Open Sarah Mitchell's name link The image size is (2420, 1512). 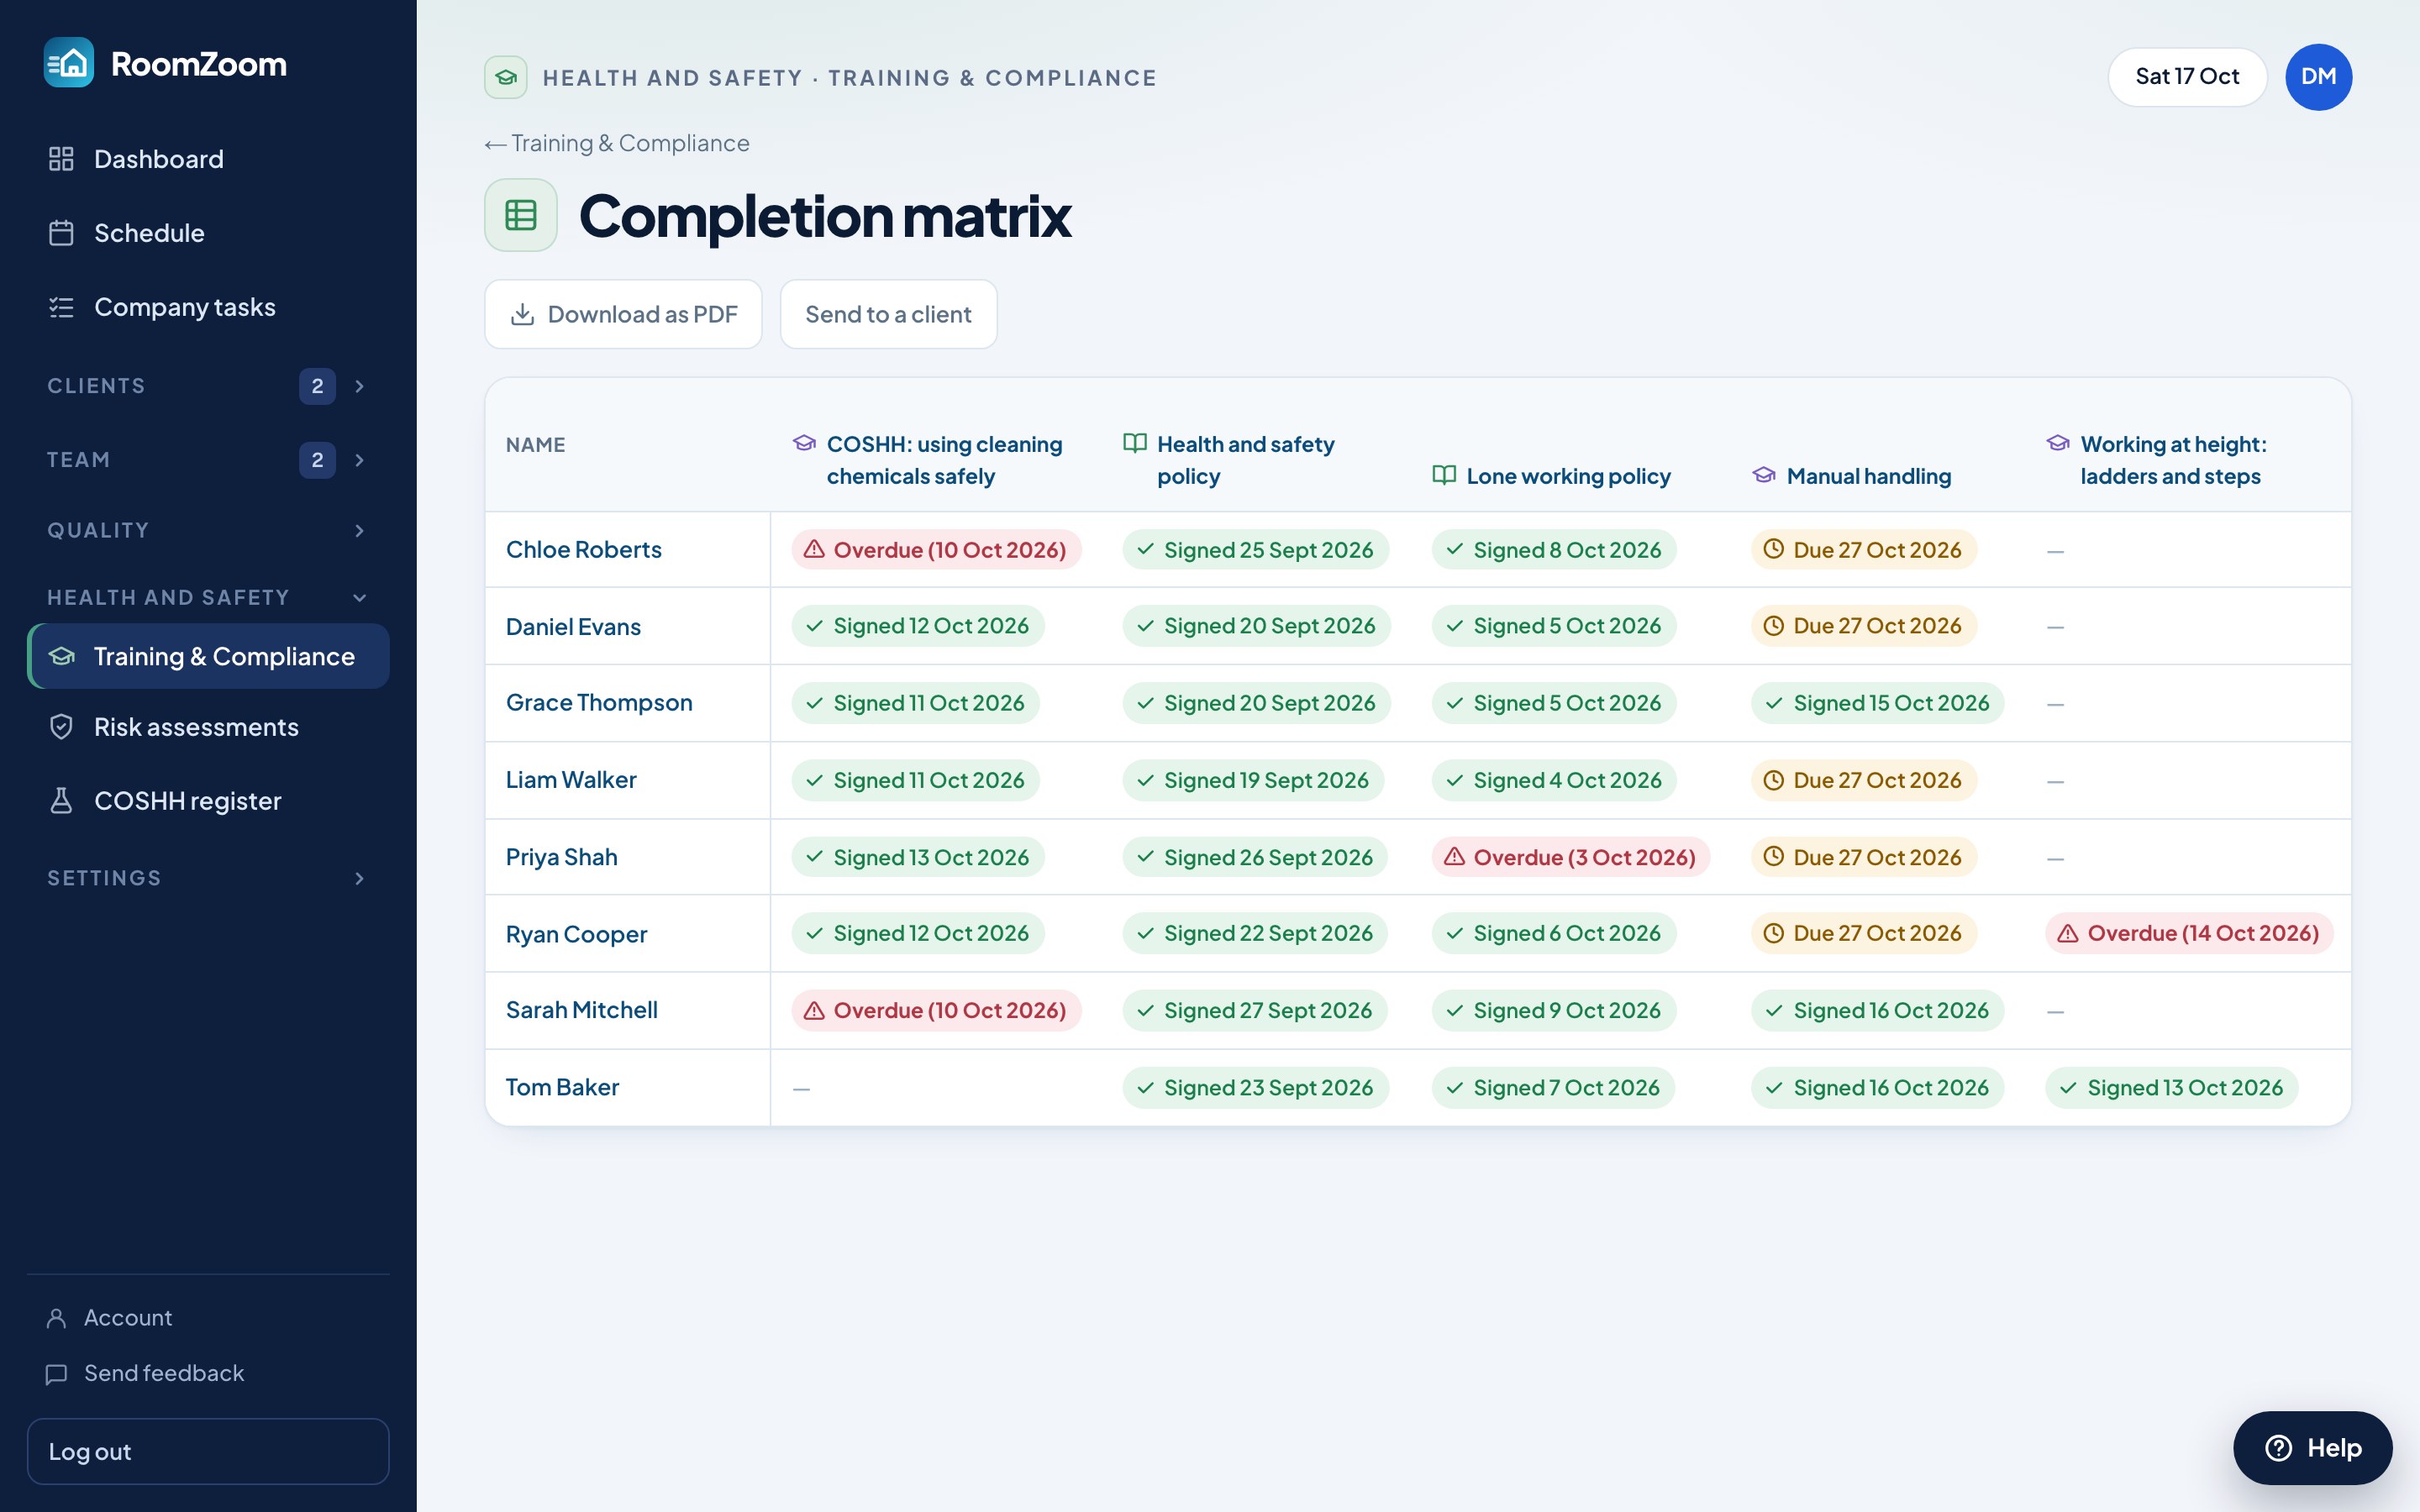581,1010
